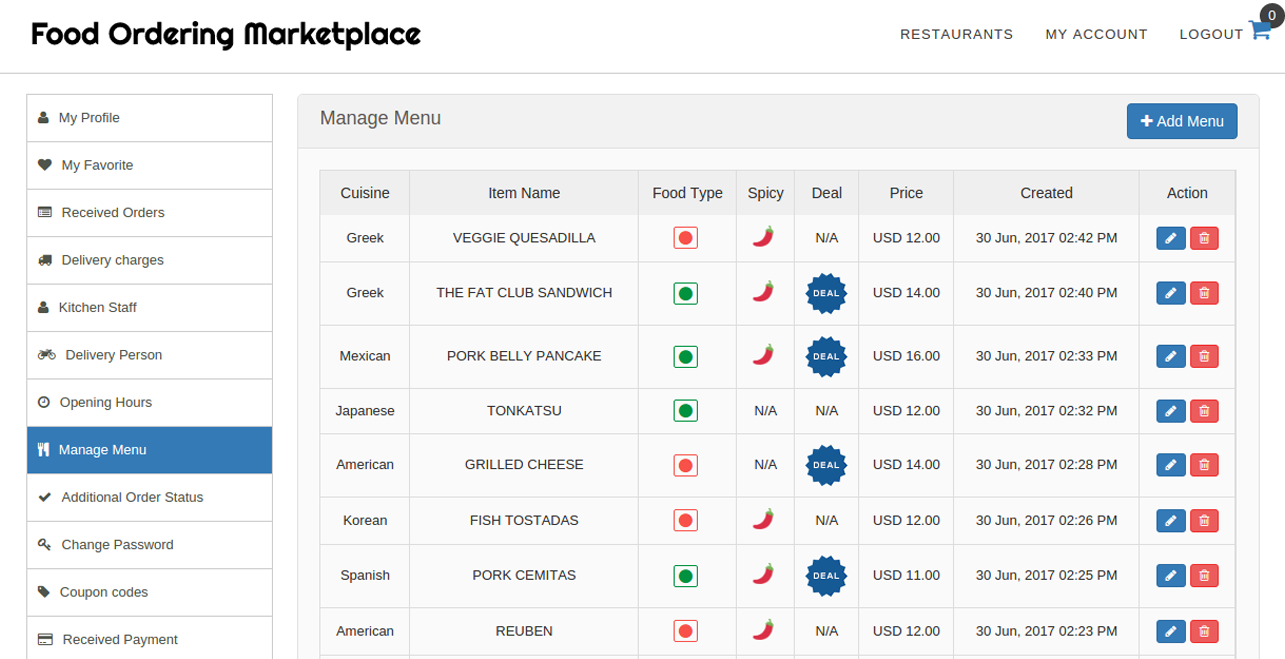This screenshot has height=659, width=1285.
Task: Edit the Reuben menu item
Action: coord(1171,631)
